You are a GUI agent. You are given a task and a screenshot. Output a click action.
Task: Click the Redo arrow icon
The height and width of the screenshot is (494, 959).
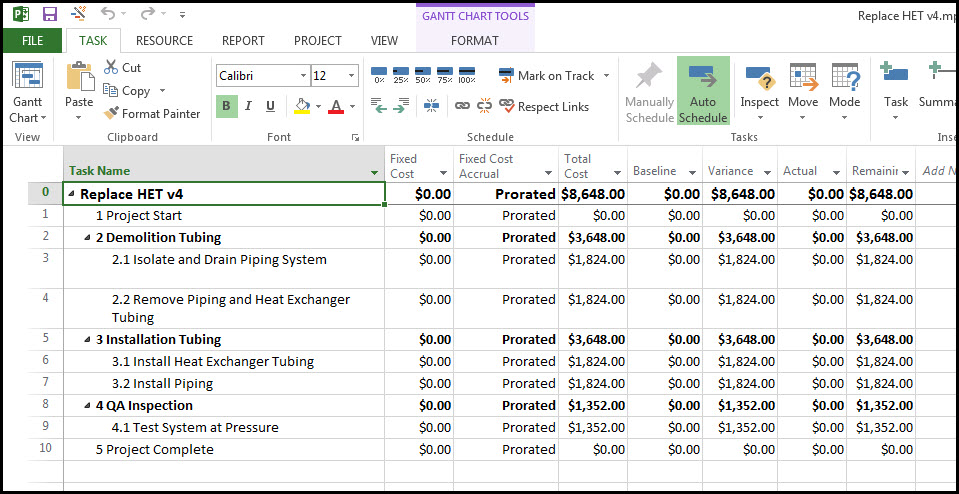pyautogui.click(x=147, y=13)
